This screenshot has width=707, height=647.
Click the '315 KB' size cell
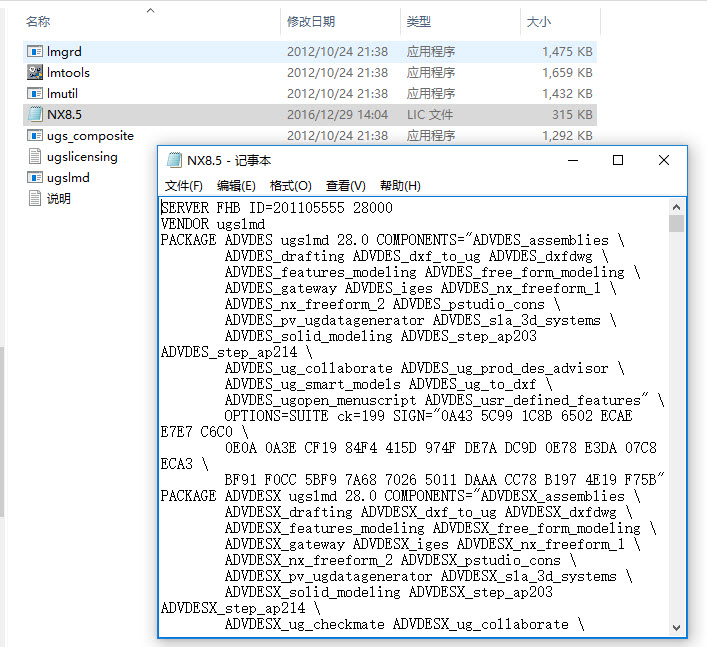[x=572, y=115]
